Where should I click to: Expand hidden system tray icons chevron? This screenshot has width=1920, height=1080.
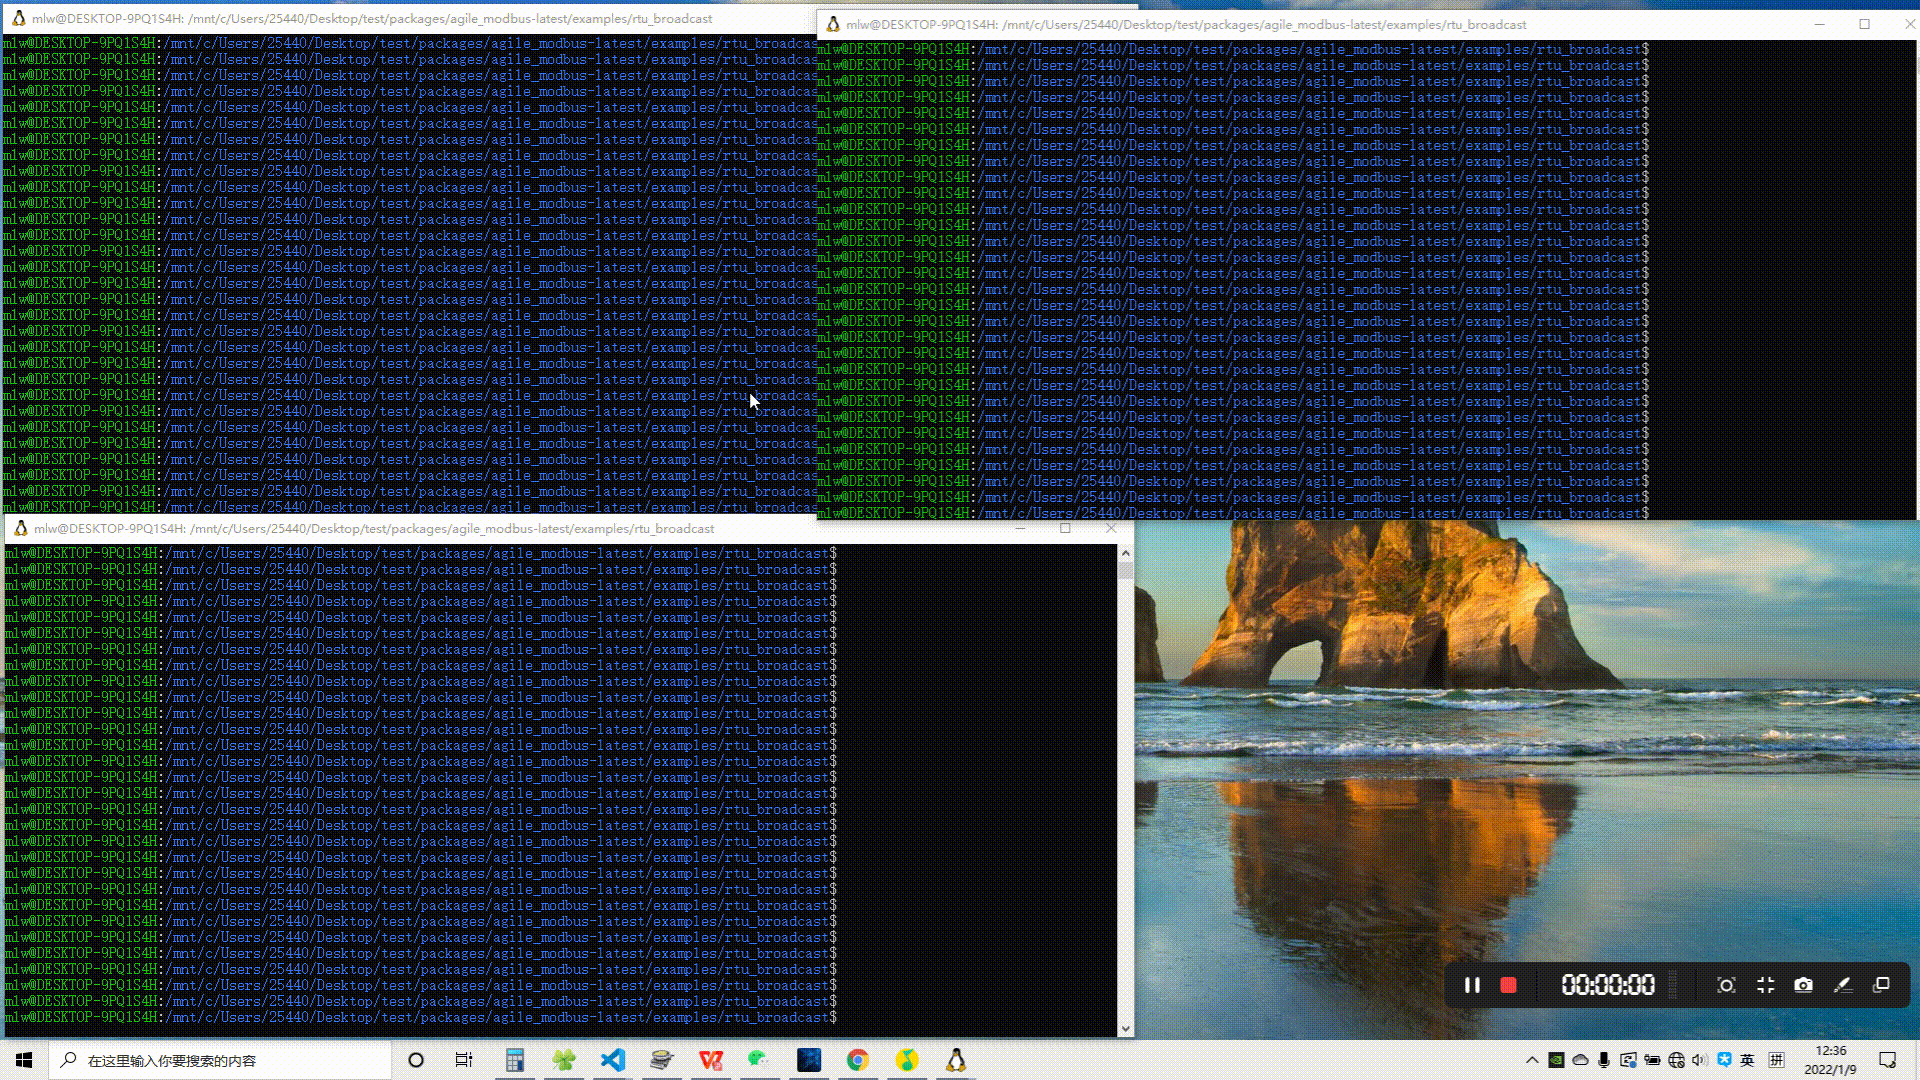tap(1532, 1060)
